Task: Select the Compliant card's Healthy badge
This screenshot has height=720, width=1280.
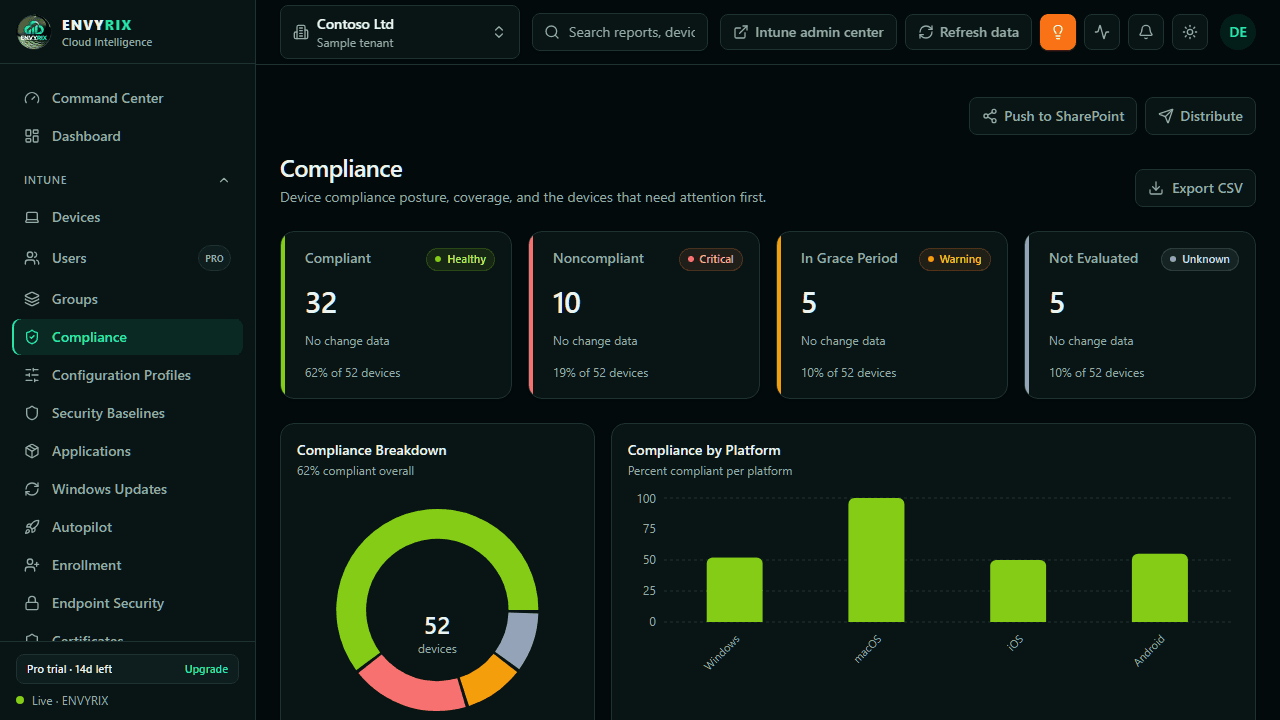Action: 460,259
